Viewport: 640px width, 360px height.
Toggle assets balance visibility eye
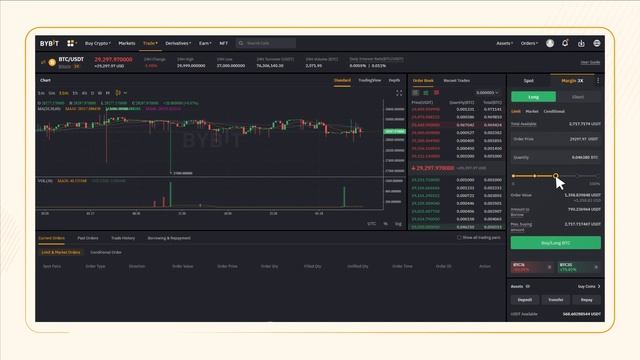[528, 287]
